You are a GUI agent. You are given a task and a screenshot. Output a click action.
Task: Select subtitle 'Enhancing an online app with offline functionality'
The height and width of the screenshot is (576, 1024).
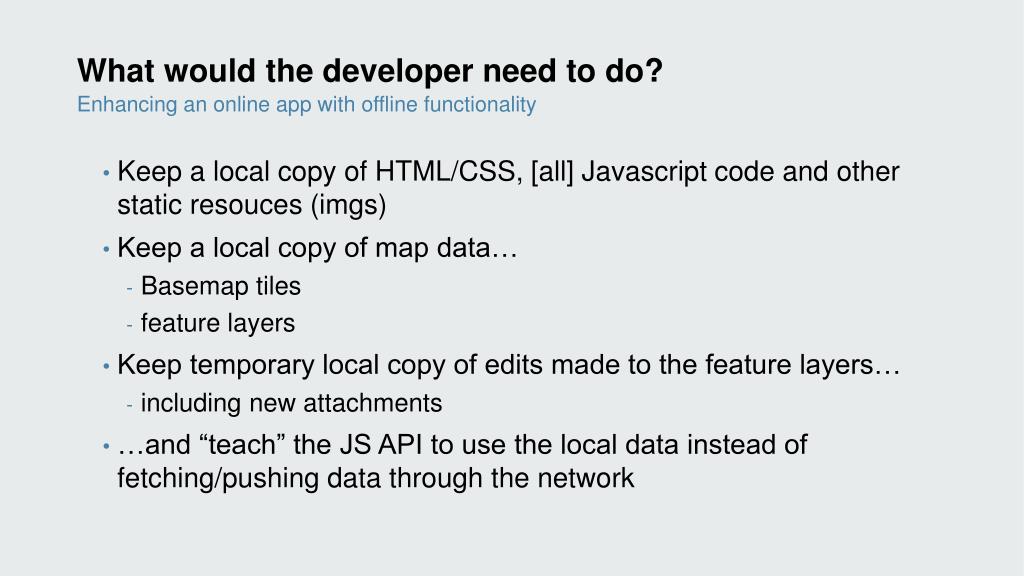point(306,104)
